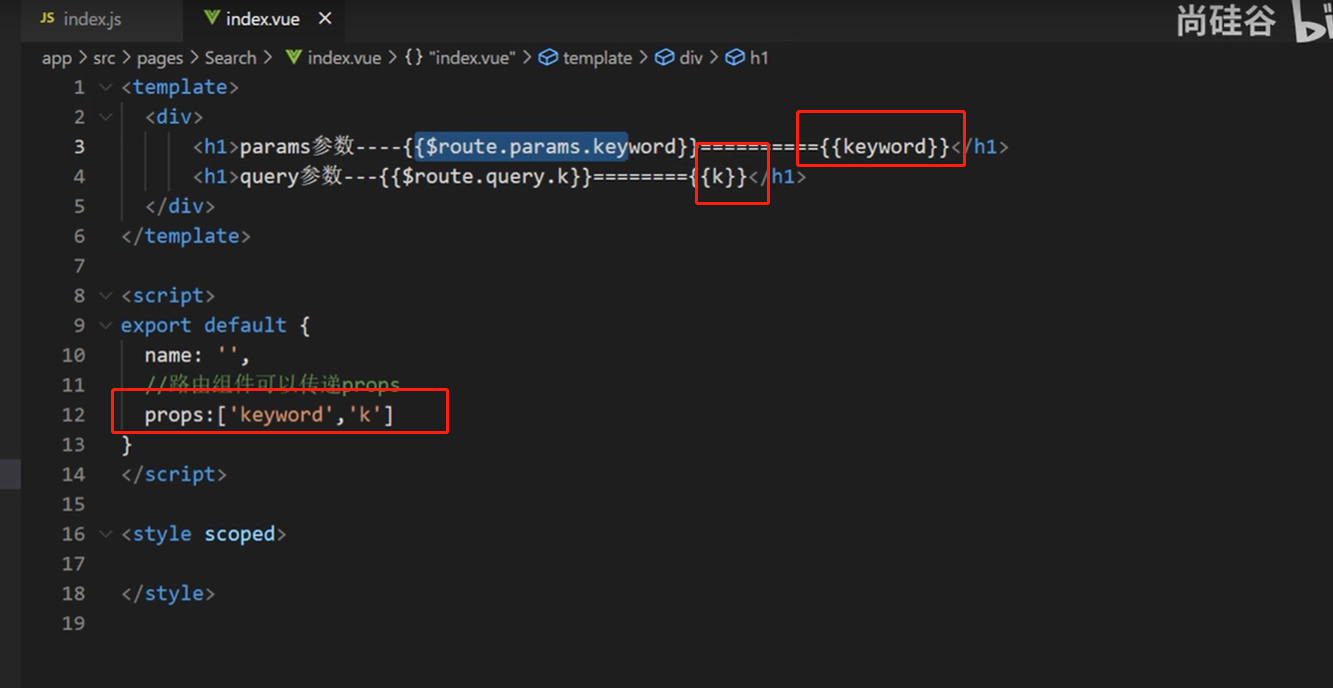Click the JS file icon on index.js tab

pyautogui.click(x=47, y=19)
